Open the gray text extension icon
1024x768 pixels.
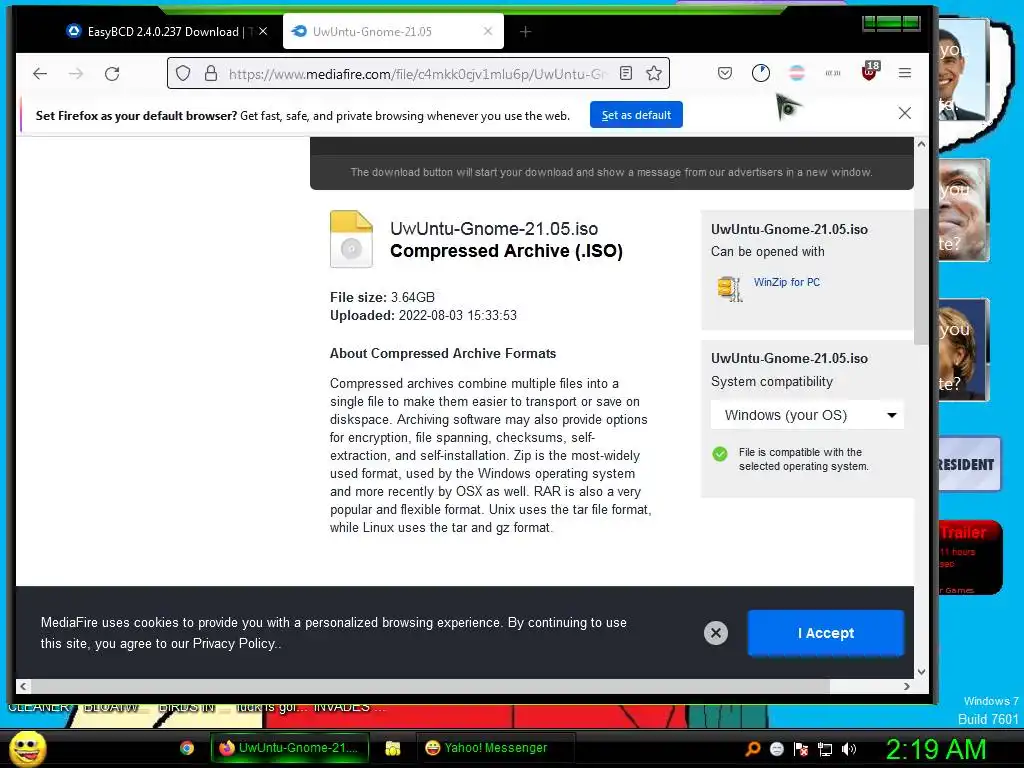coord(833,73)
